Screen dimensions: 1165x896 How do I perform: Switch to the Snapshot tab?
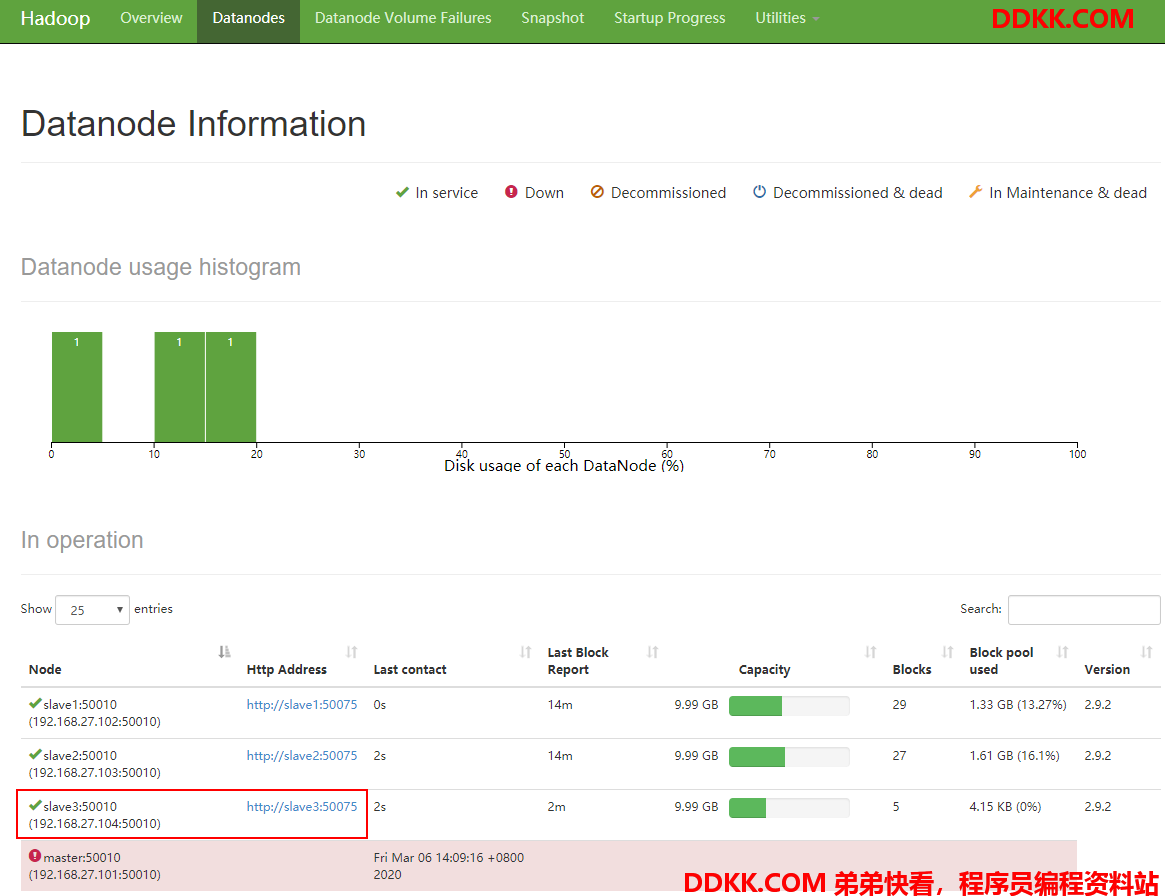(552, 18)
